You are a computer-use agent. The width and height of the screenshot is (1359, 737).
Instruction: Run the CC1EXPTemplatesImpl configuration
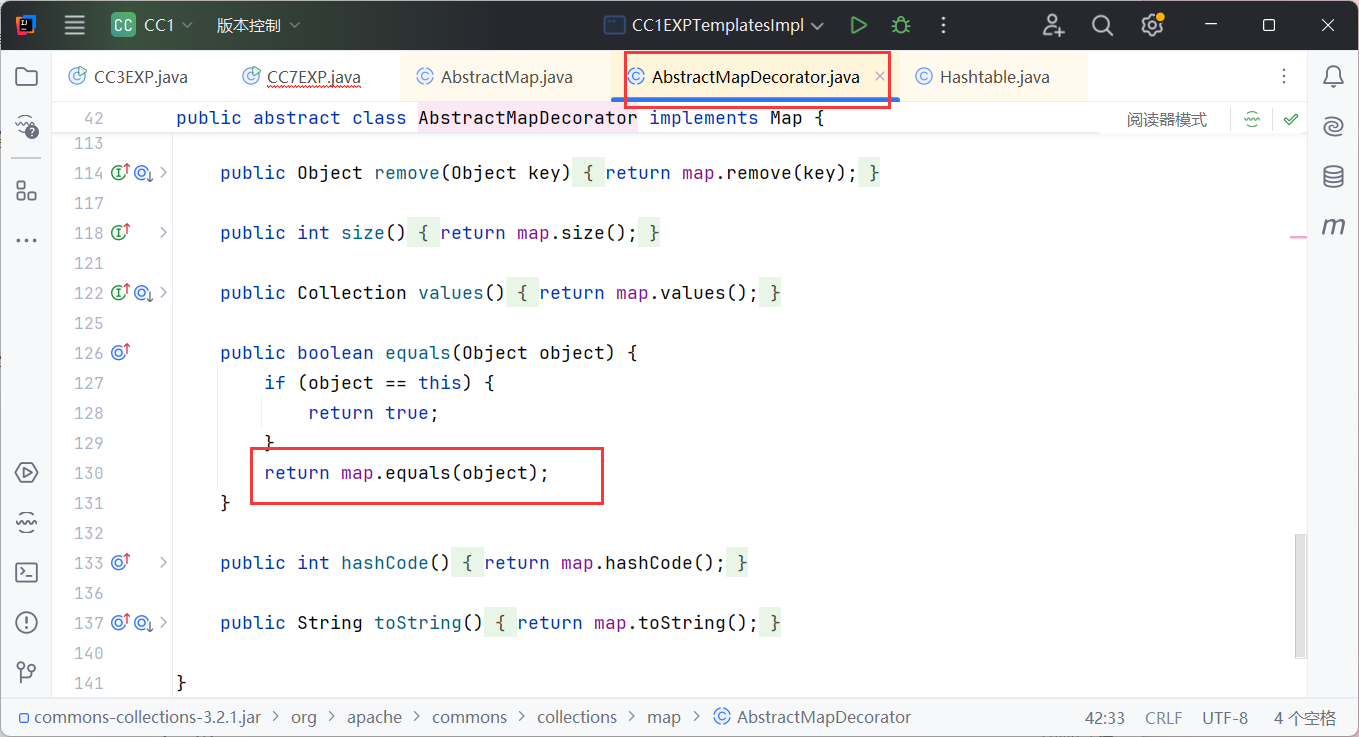[x=858, y=26]
